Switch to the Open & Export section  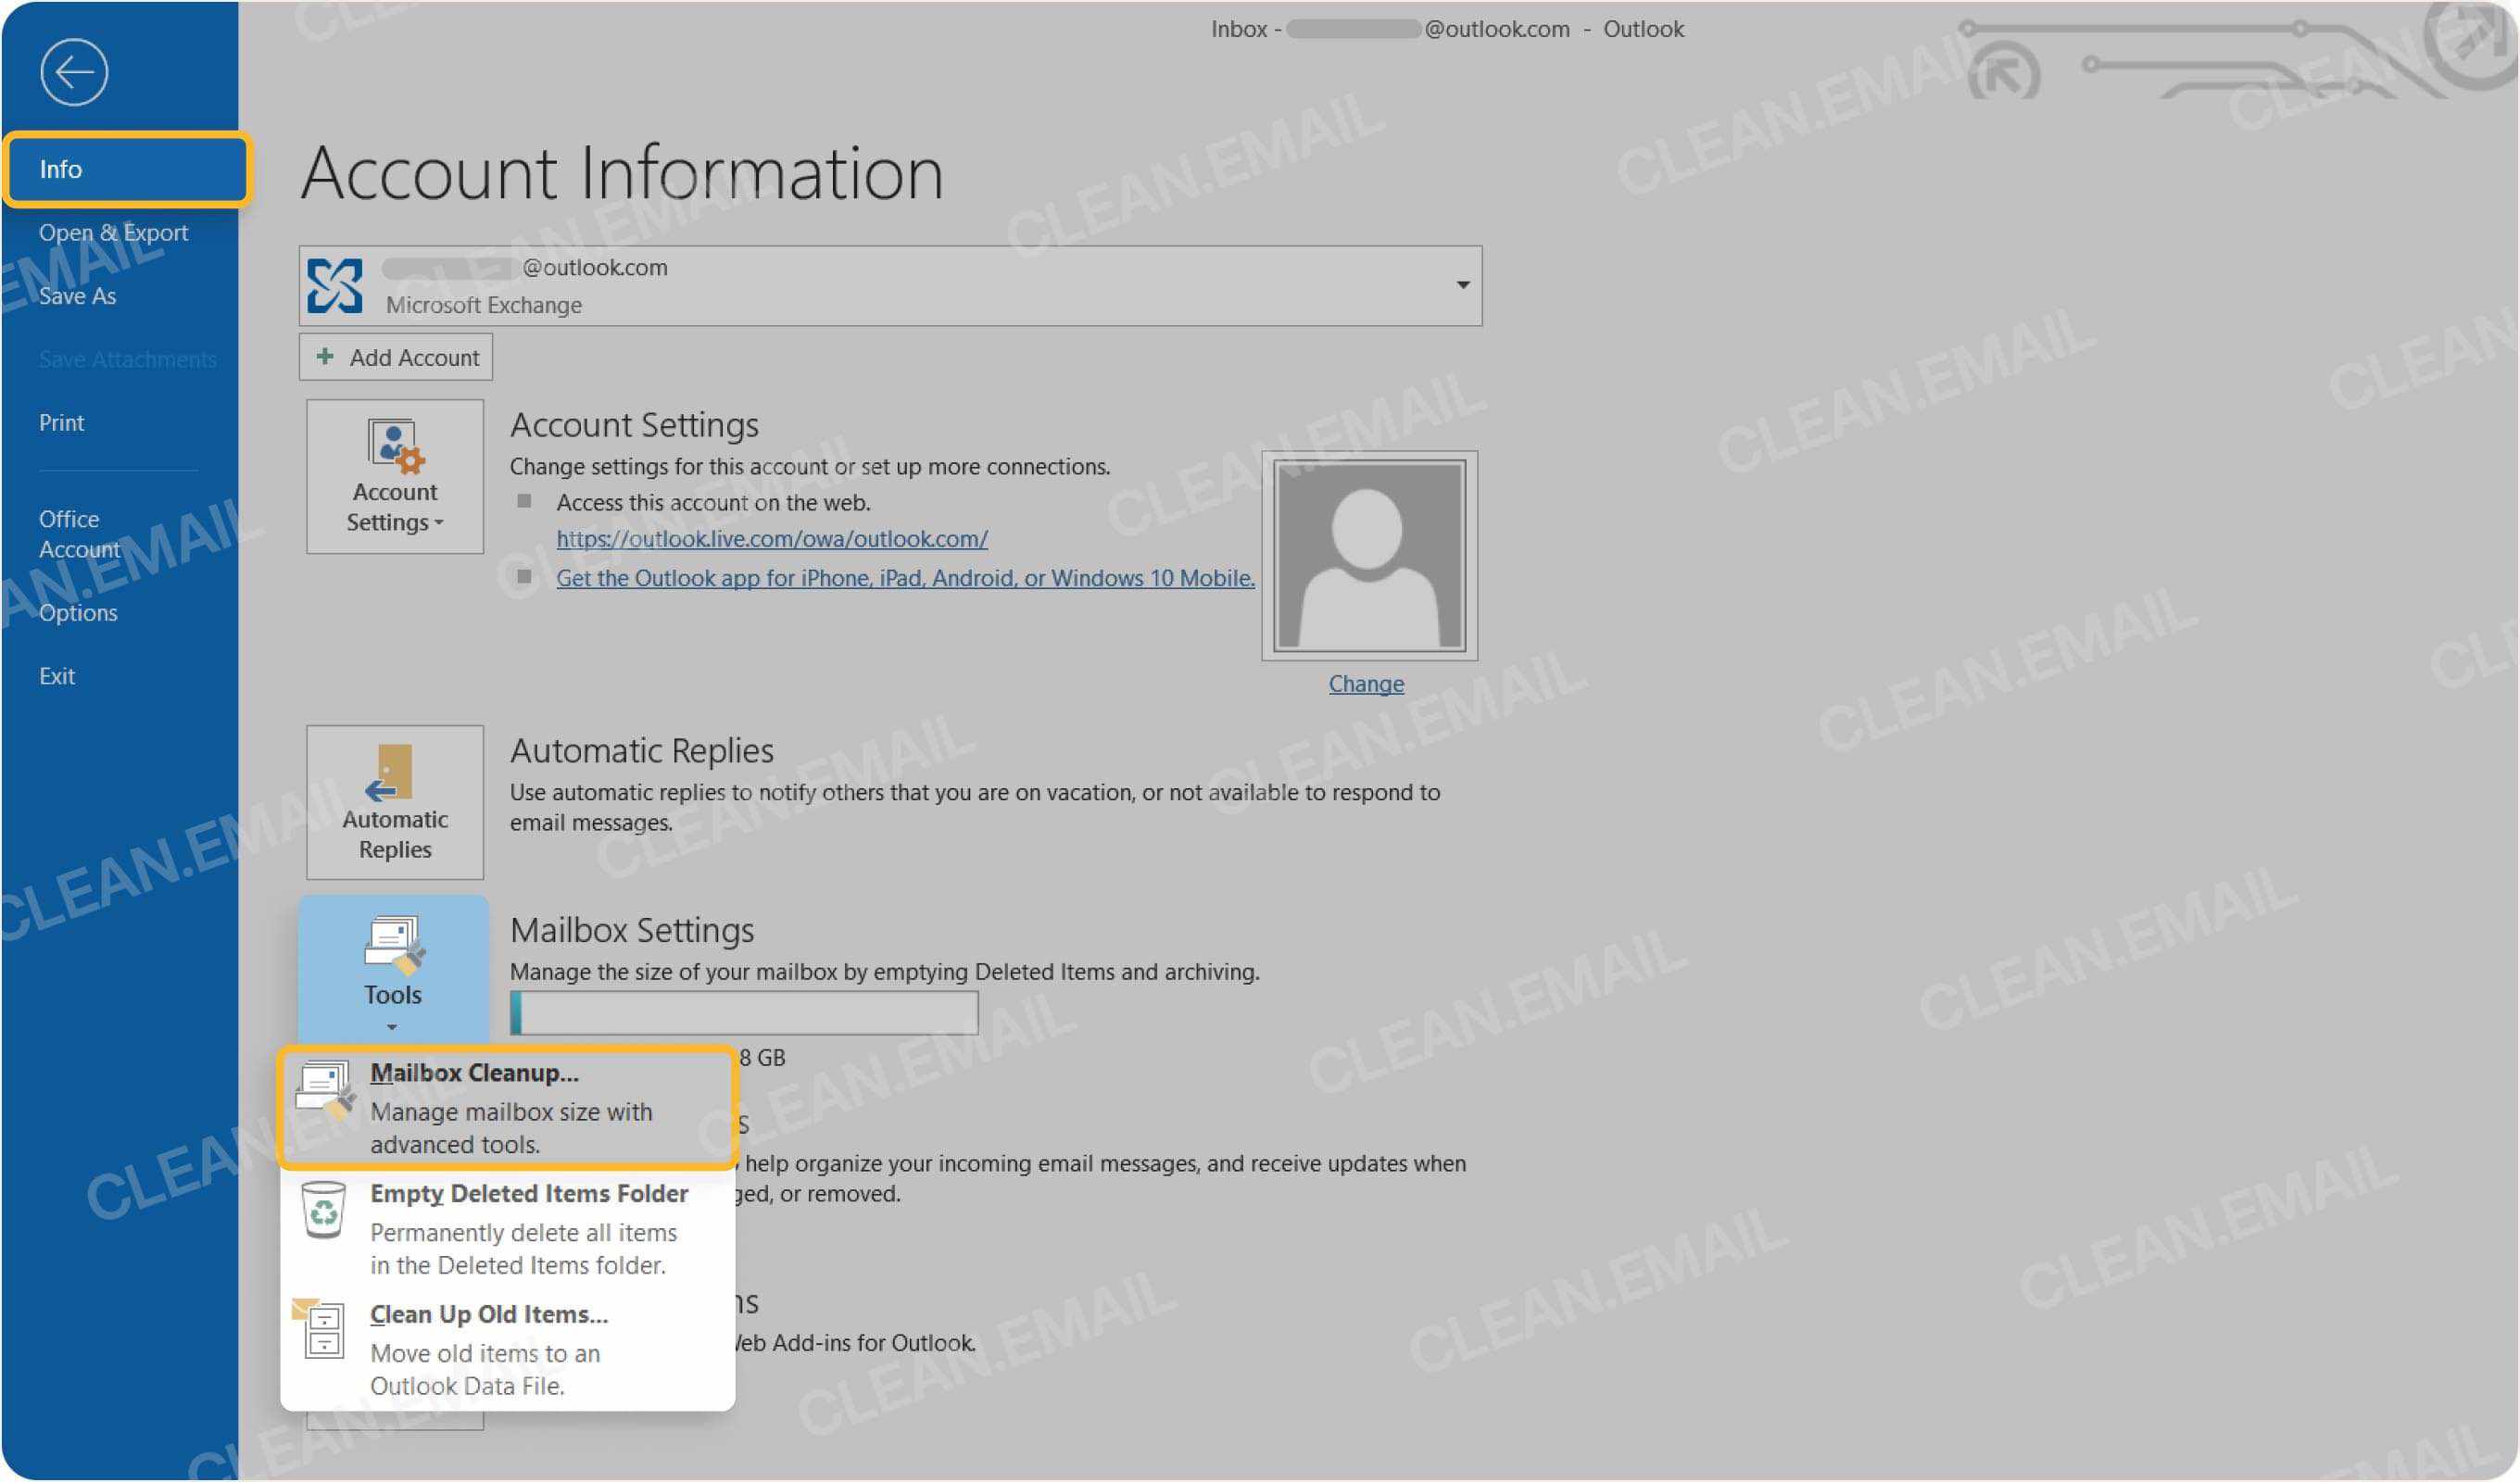click(x=113, y=232)
